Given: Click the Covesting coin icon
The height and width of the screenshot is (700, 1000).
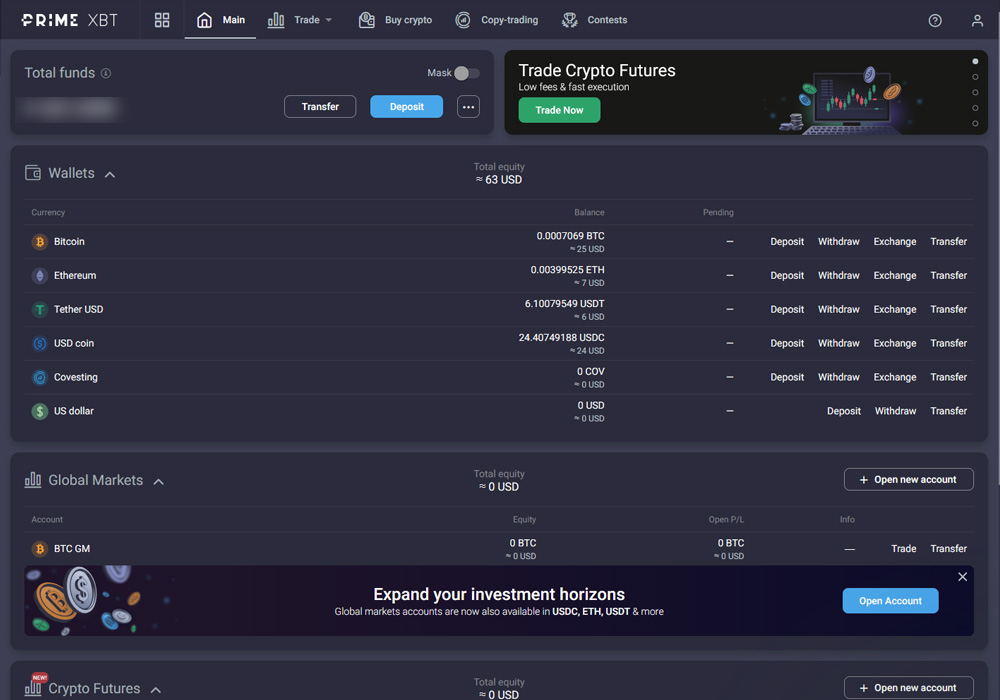Looking at the screenshot, I should (x=40, y=377).
